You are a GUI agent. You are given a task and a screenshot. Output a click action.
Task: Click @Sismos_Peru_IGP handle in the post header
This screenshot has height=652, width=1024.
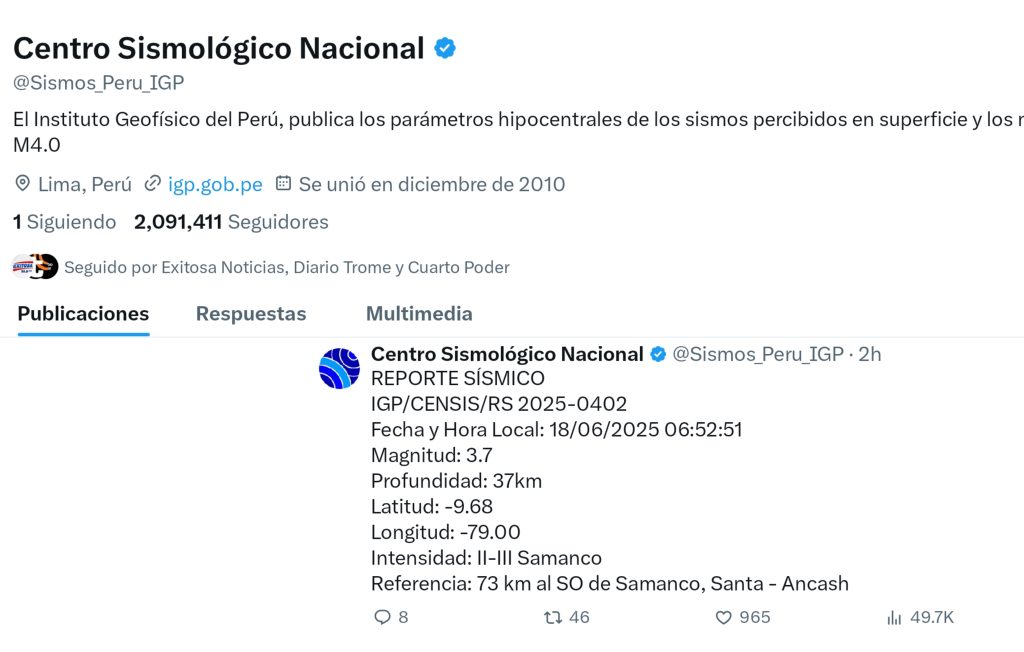(758, 354)
